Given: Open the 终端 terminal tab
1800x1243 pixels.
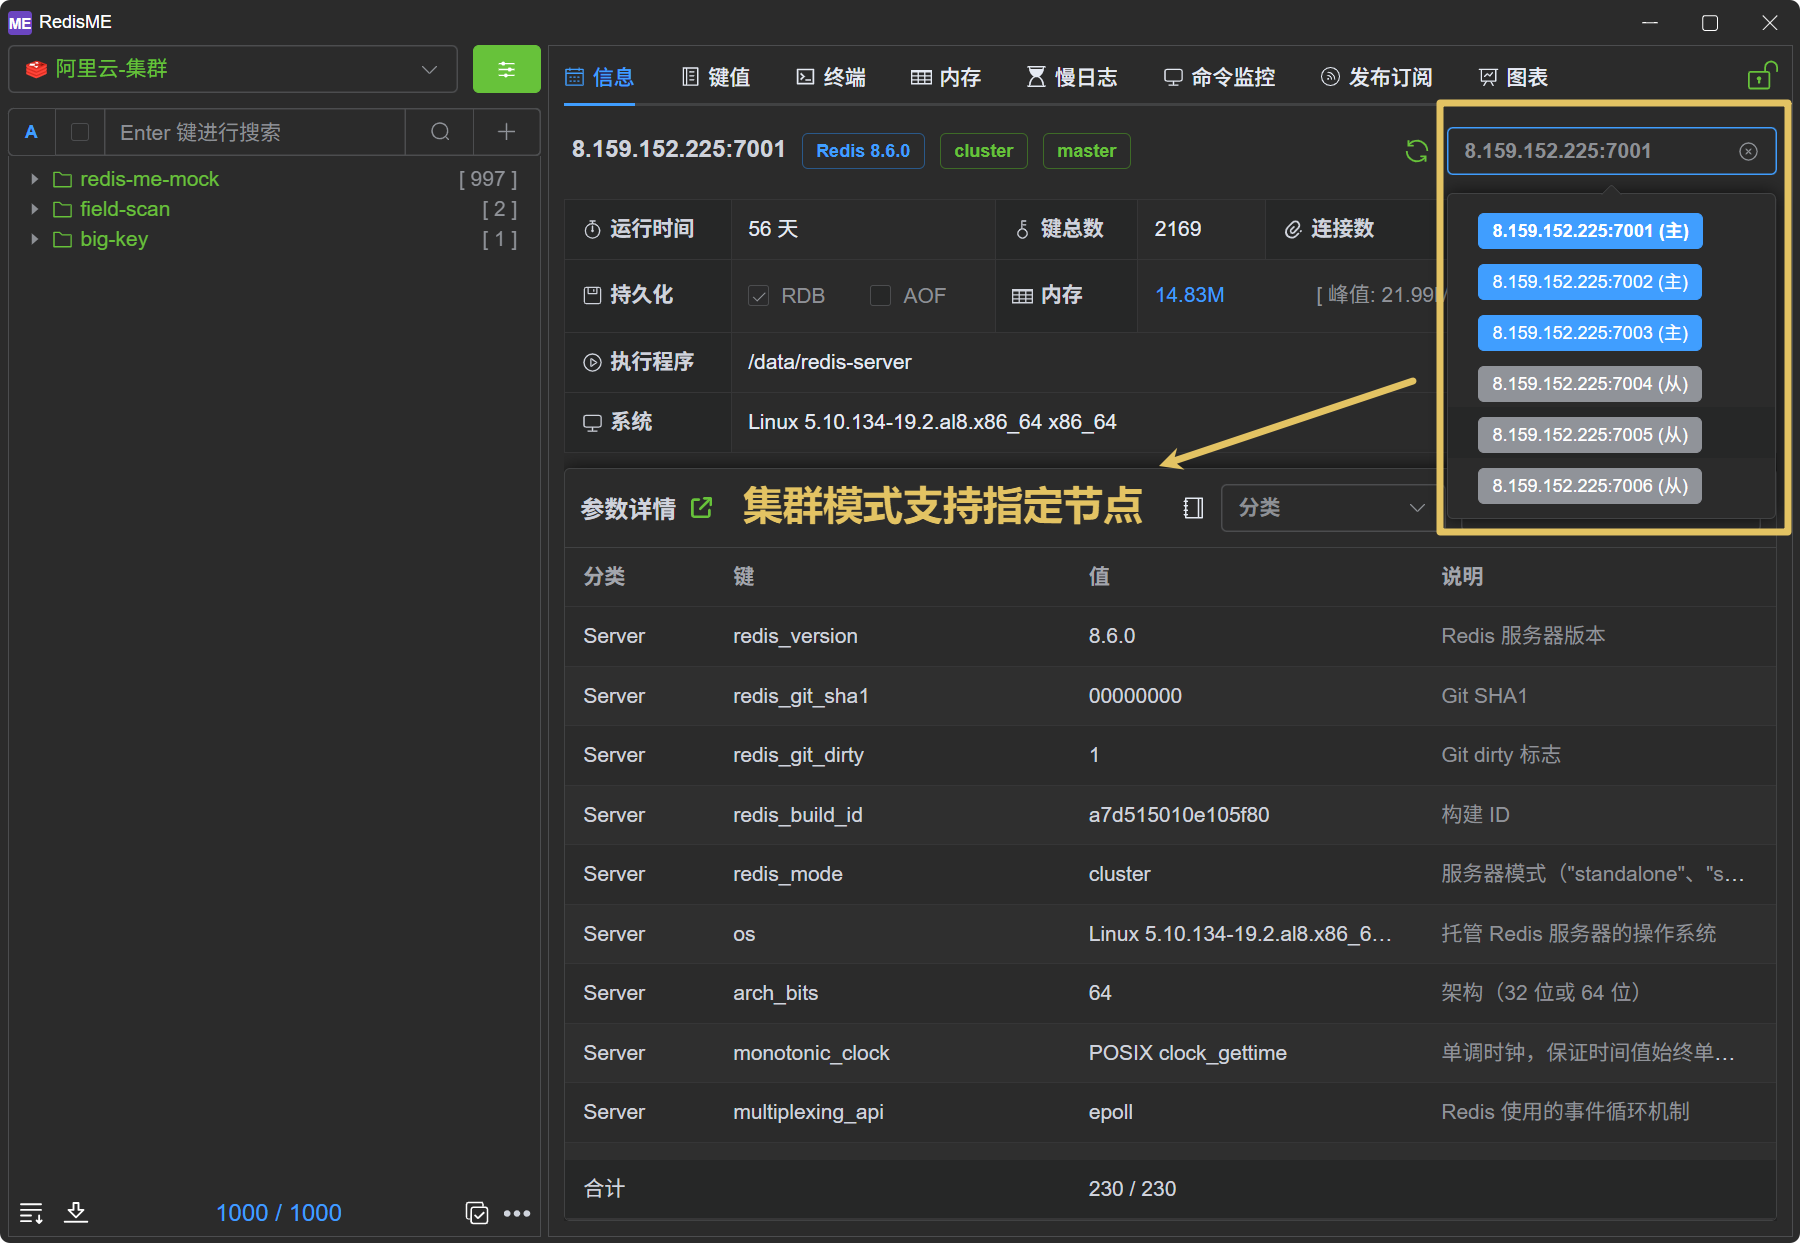Looking at the screenshot, I should point(831,77).
